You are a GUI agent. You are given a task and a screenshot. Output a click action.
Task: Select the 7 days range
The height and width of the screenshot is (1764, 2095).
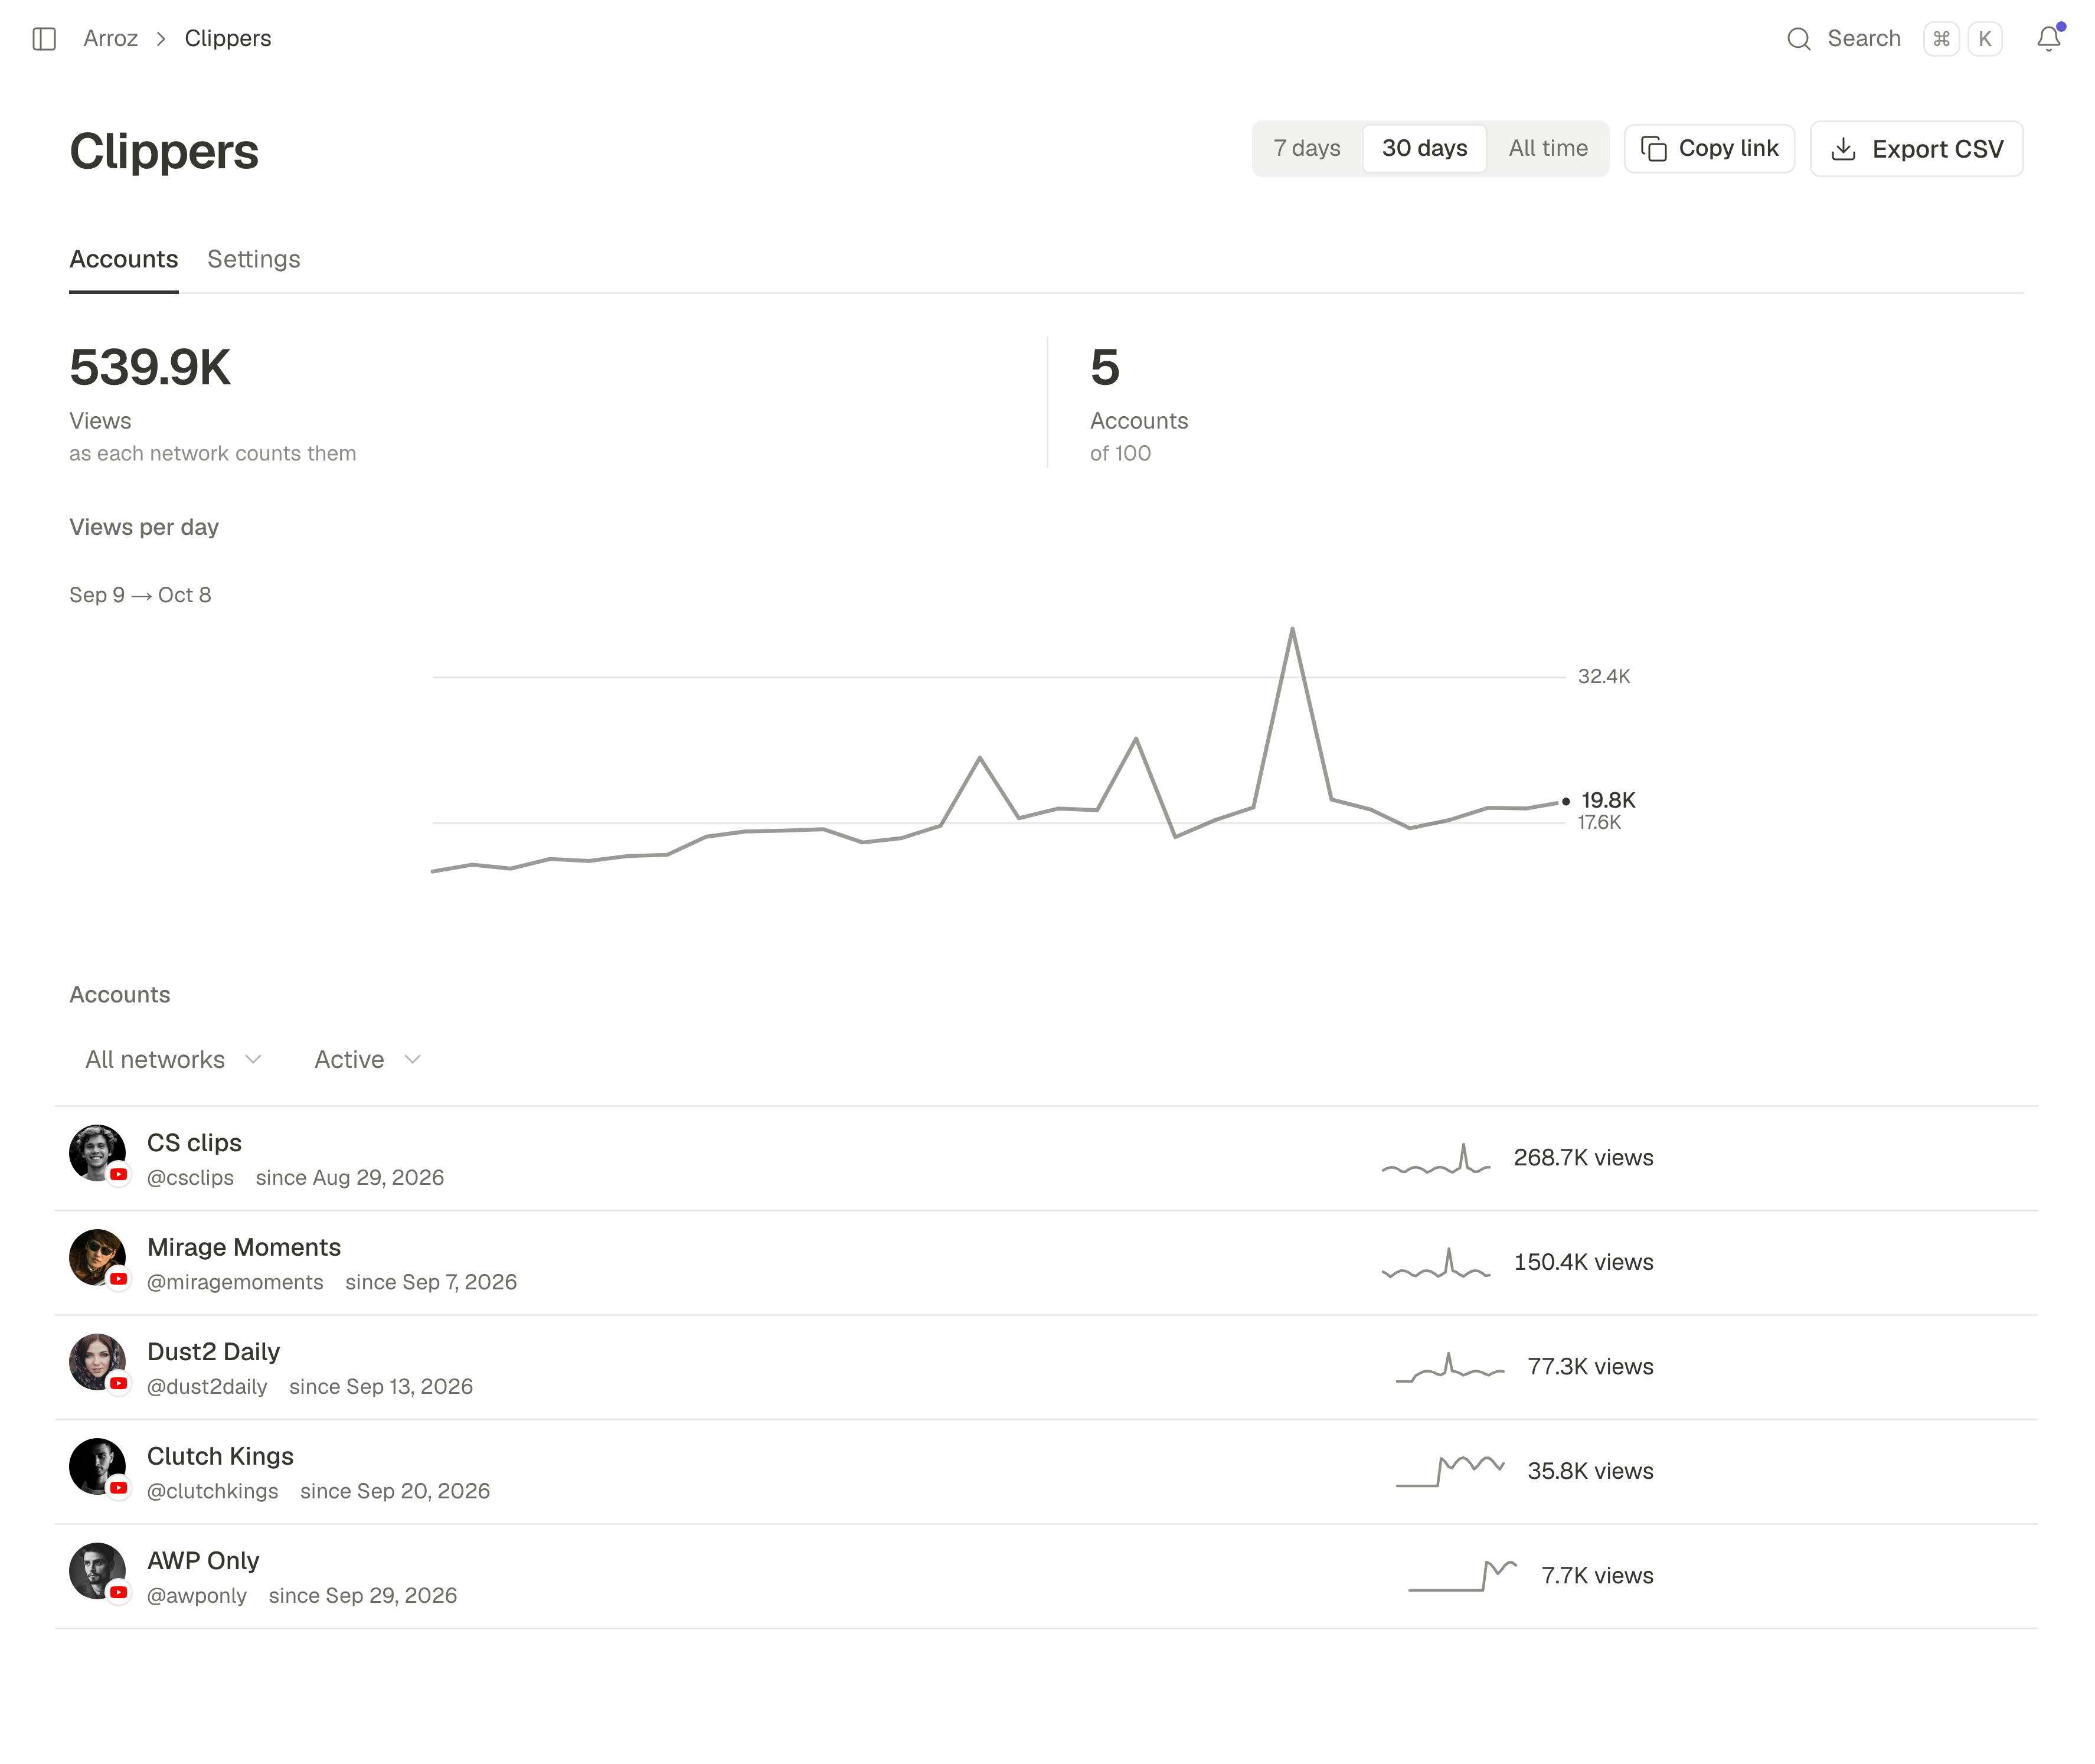[1306, 149]
